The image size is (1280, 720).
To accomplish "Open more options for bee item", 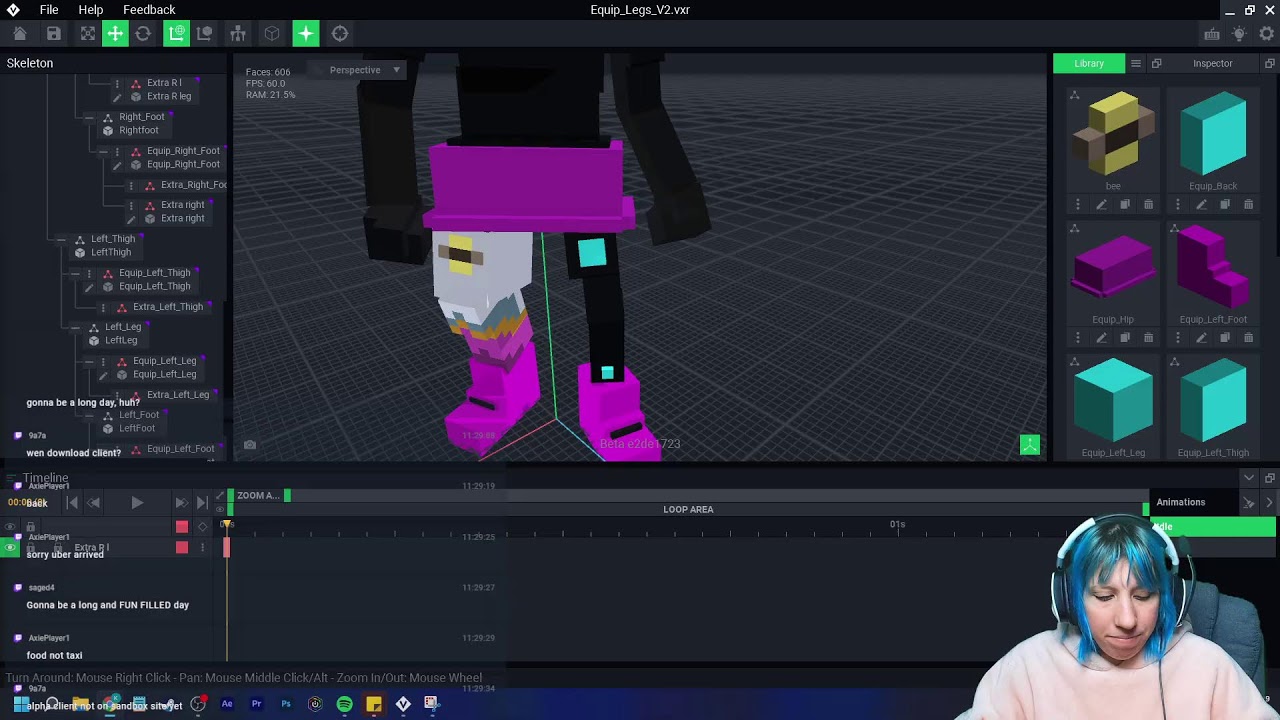I will point(1078,205).
